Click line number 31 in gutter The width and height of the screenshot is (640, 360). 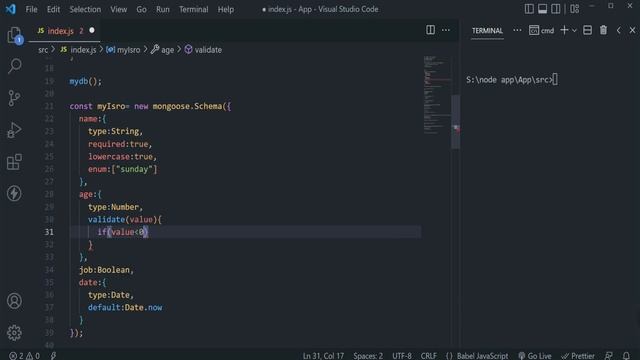(x=49, y=232)
